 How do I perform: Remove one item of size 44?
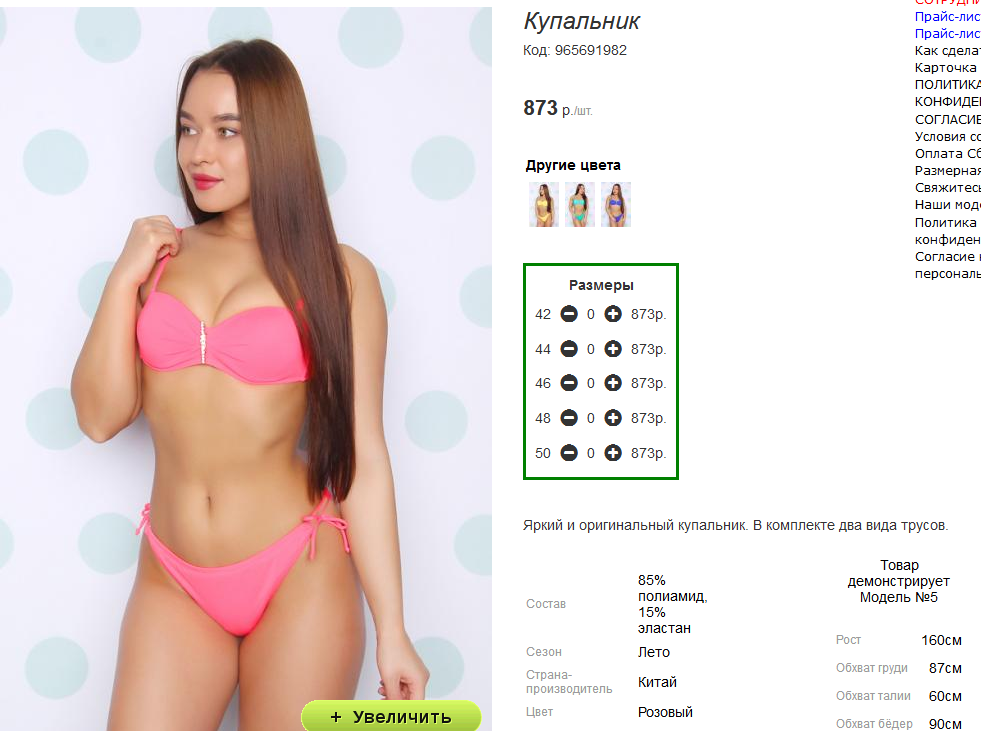[569, 349]
